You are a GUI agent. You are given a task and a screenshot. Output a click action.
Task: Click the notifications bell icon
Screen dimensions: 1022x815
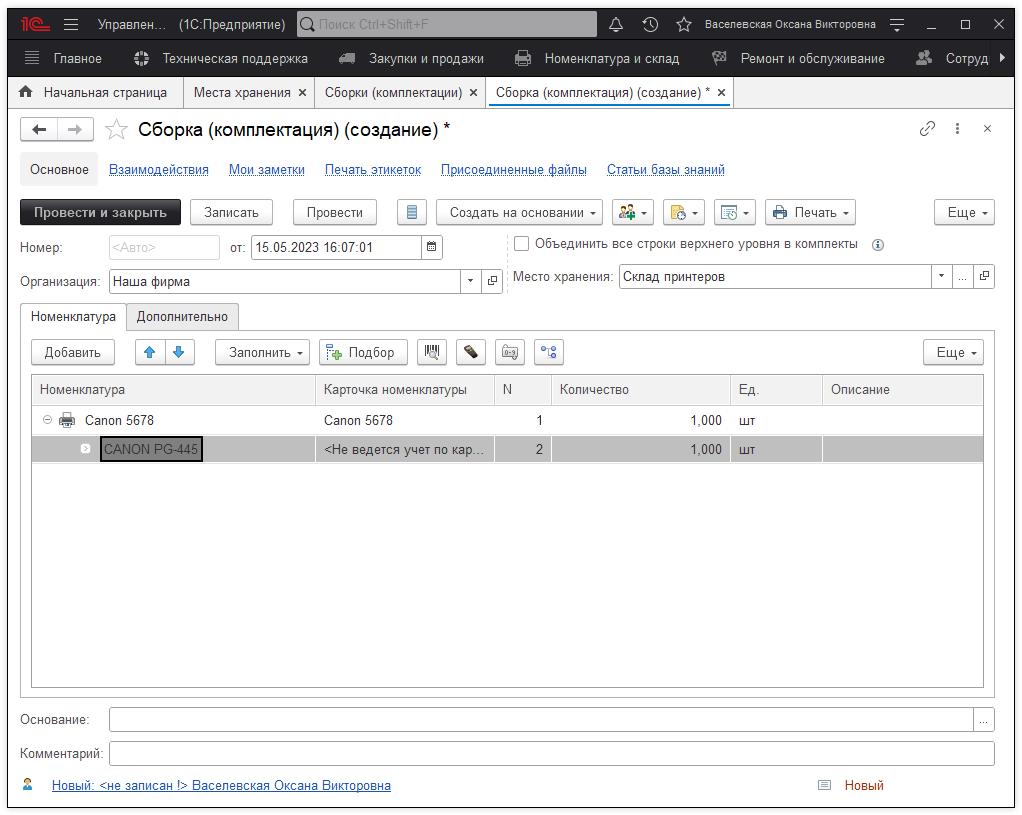pyautogui.click(x=616, y=24)
